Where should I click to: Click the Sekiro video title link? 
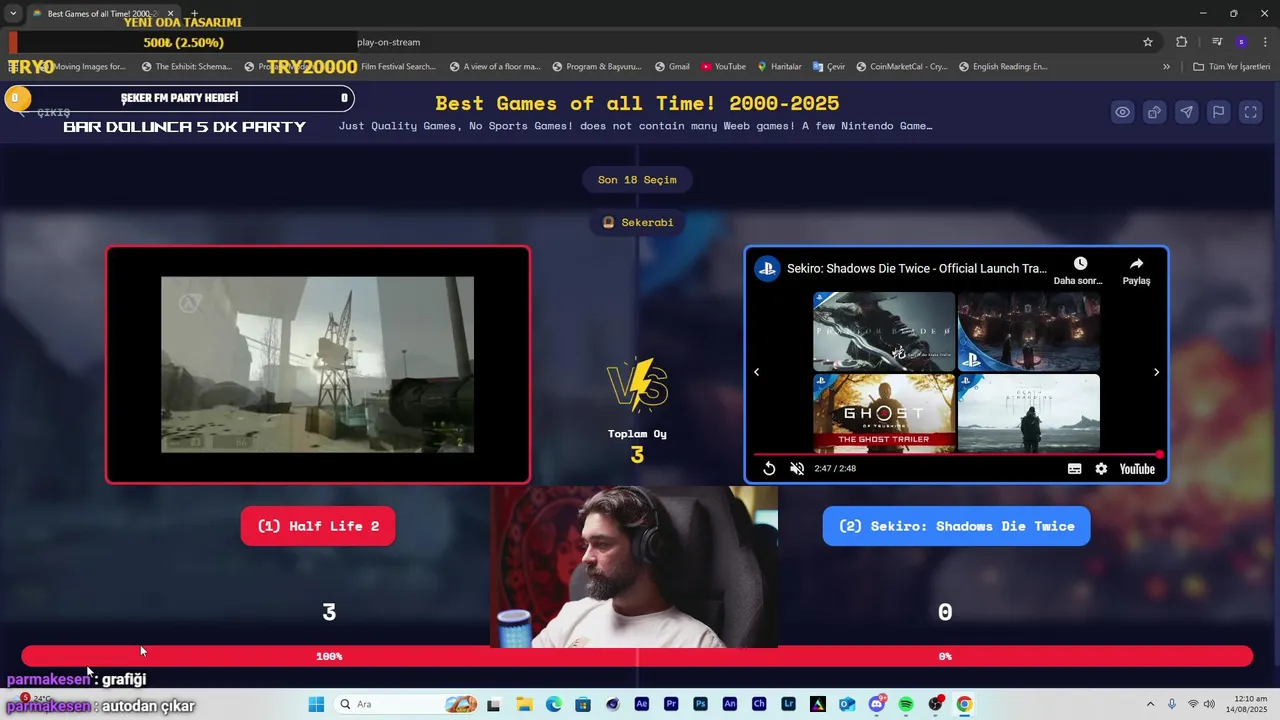click(x=917, y=268)
